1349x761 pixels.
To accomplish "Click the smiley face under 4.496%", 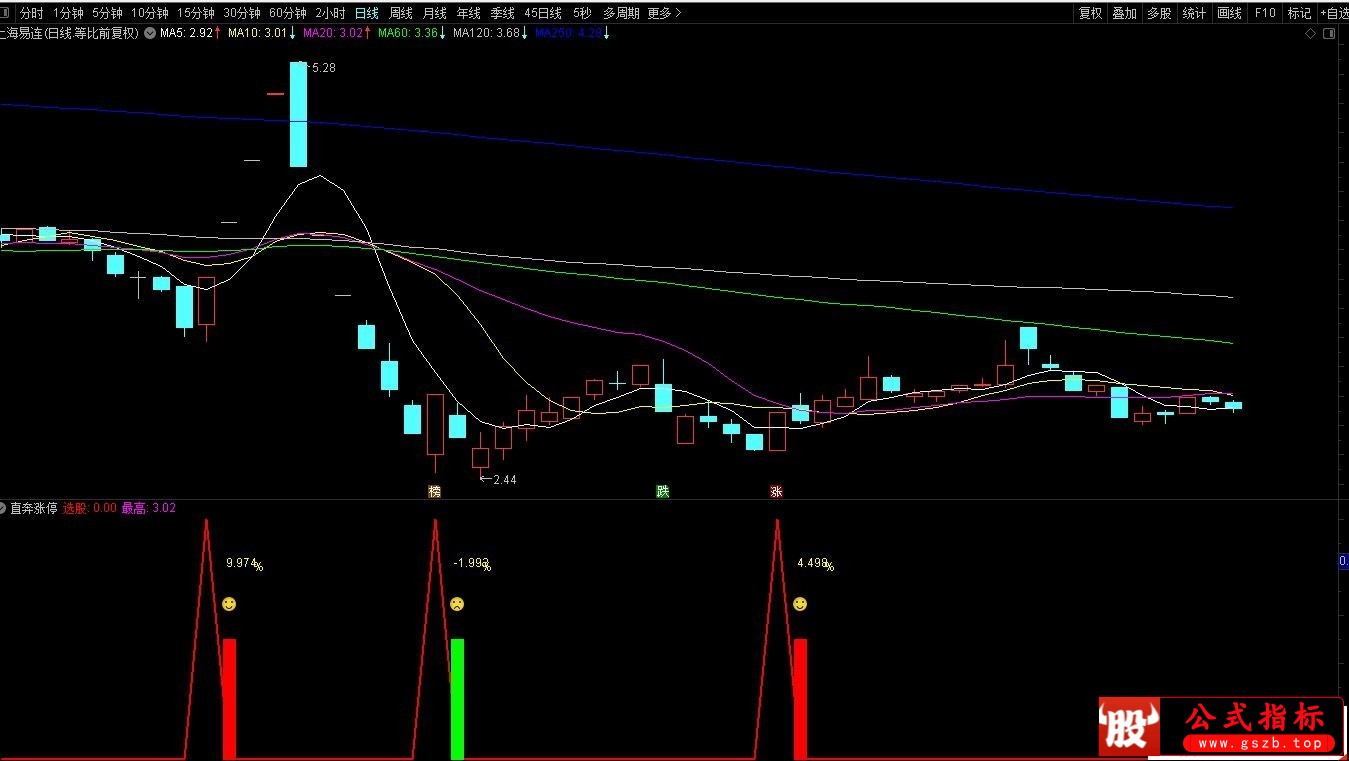I will click(x=799, y=604).
